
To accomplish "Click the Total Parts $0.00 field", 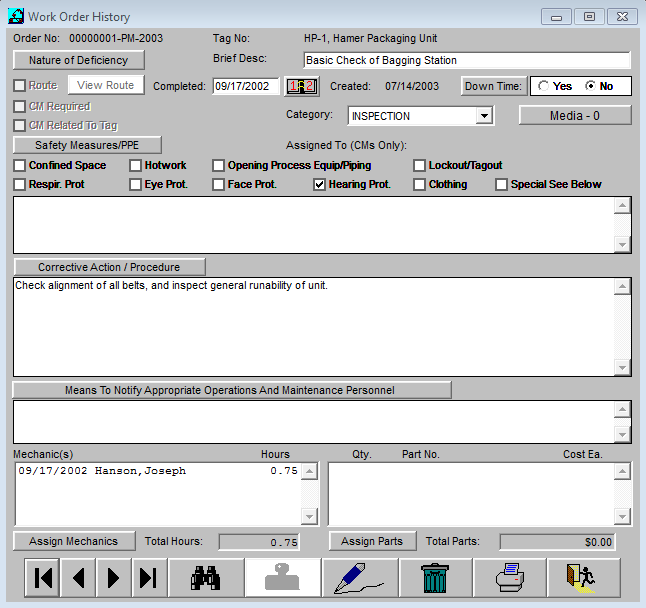I will (x=557, y=542).
